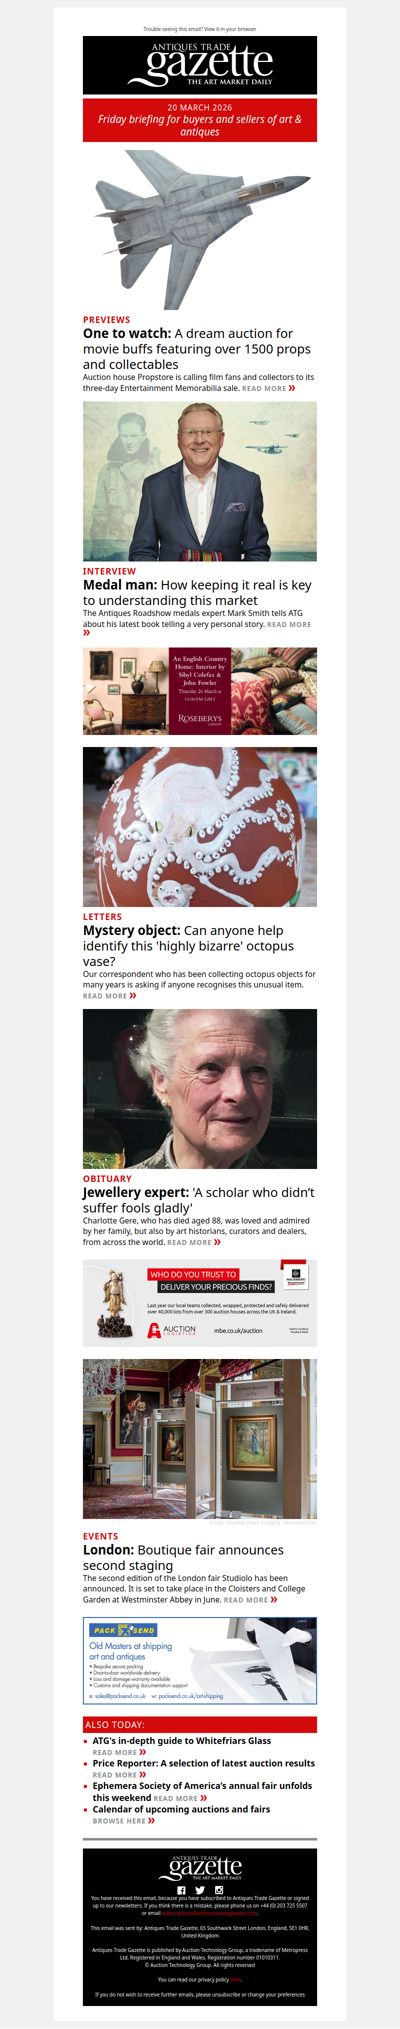Click the footer gazette logo
Screen dimensions: 400x2029
pos(200,1867)
